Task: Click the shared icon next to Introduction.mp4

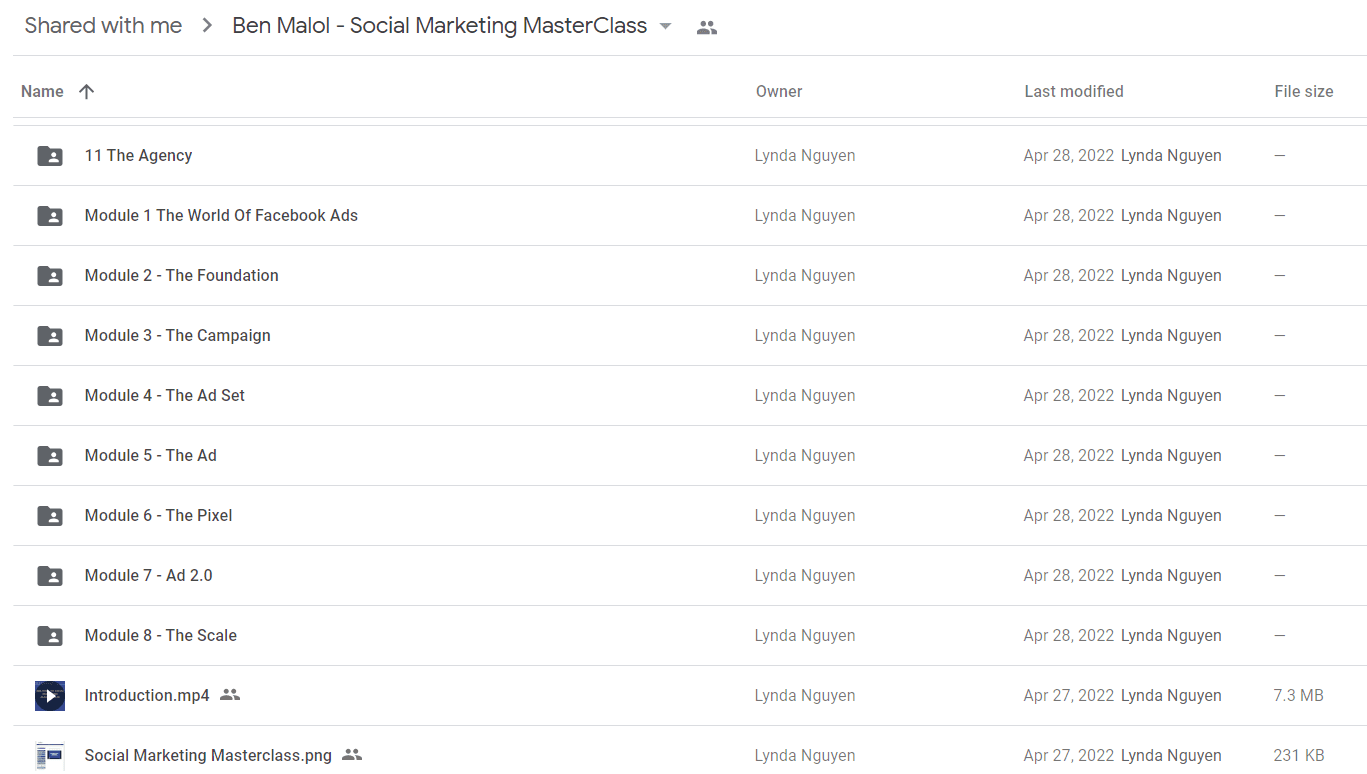Action: tap(230, 695)
